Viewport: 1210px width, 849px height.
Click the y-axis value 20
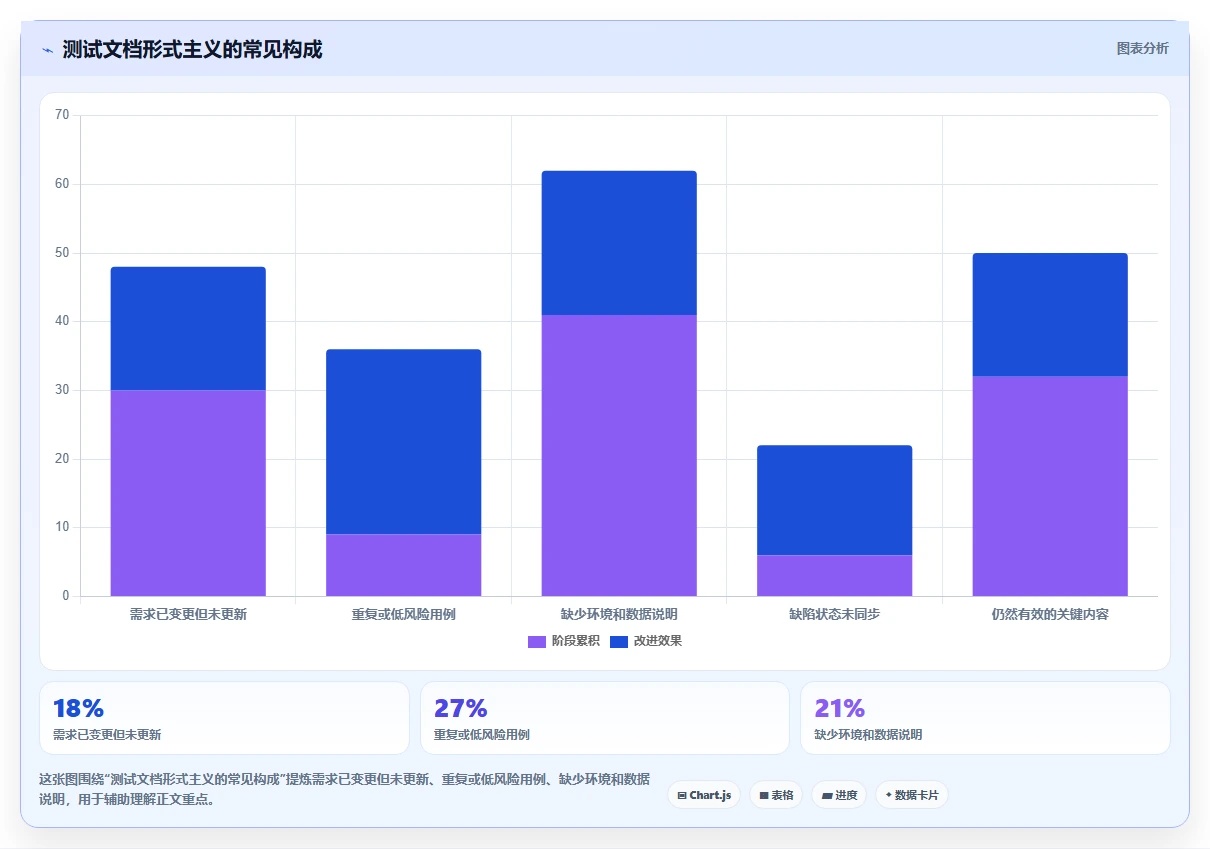click(x=63, y=459)
